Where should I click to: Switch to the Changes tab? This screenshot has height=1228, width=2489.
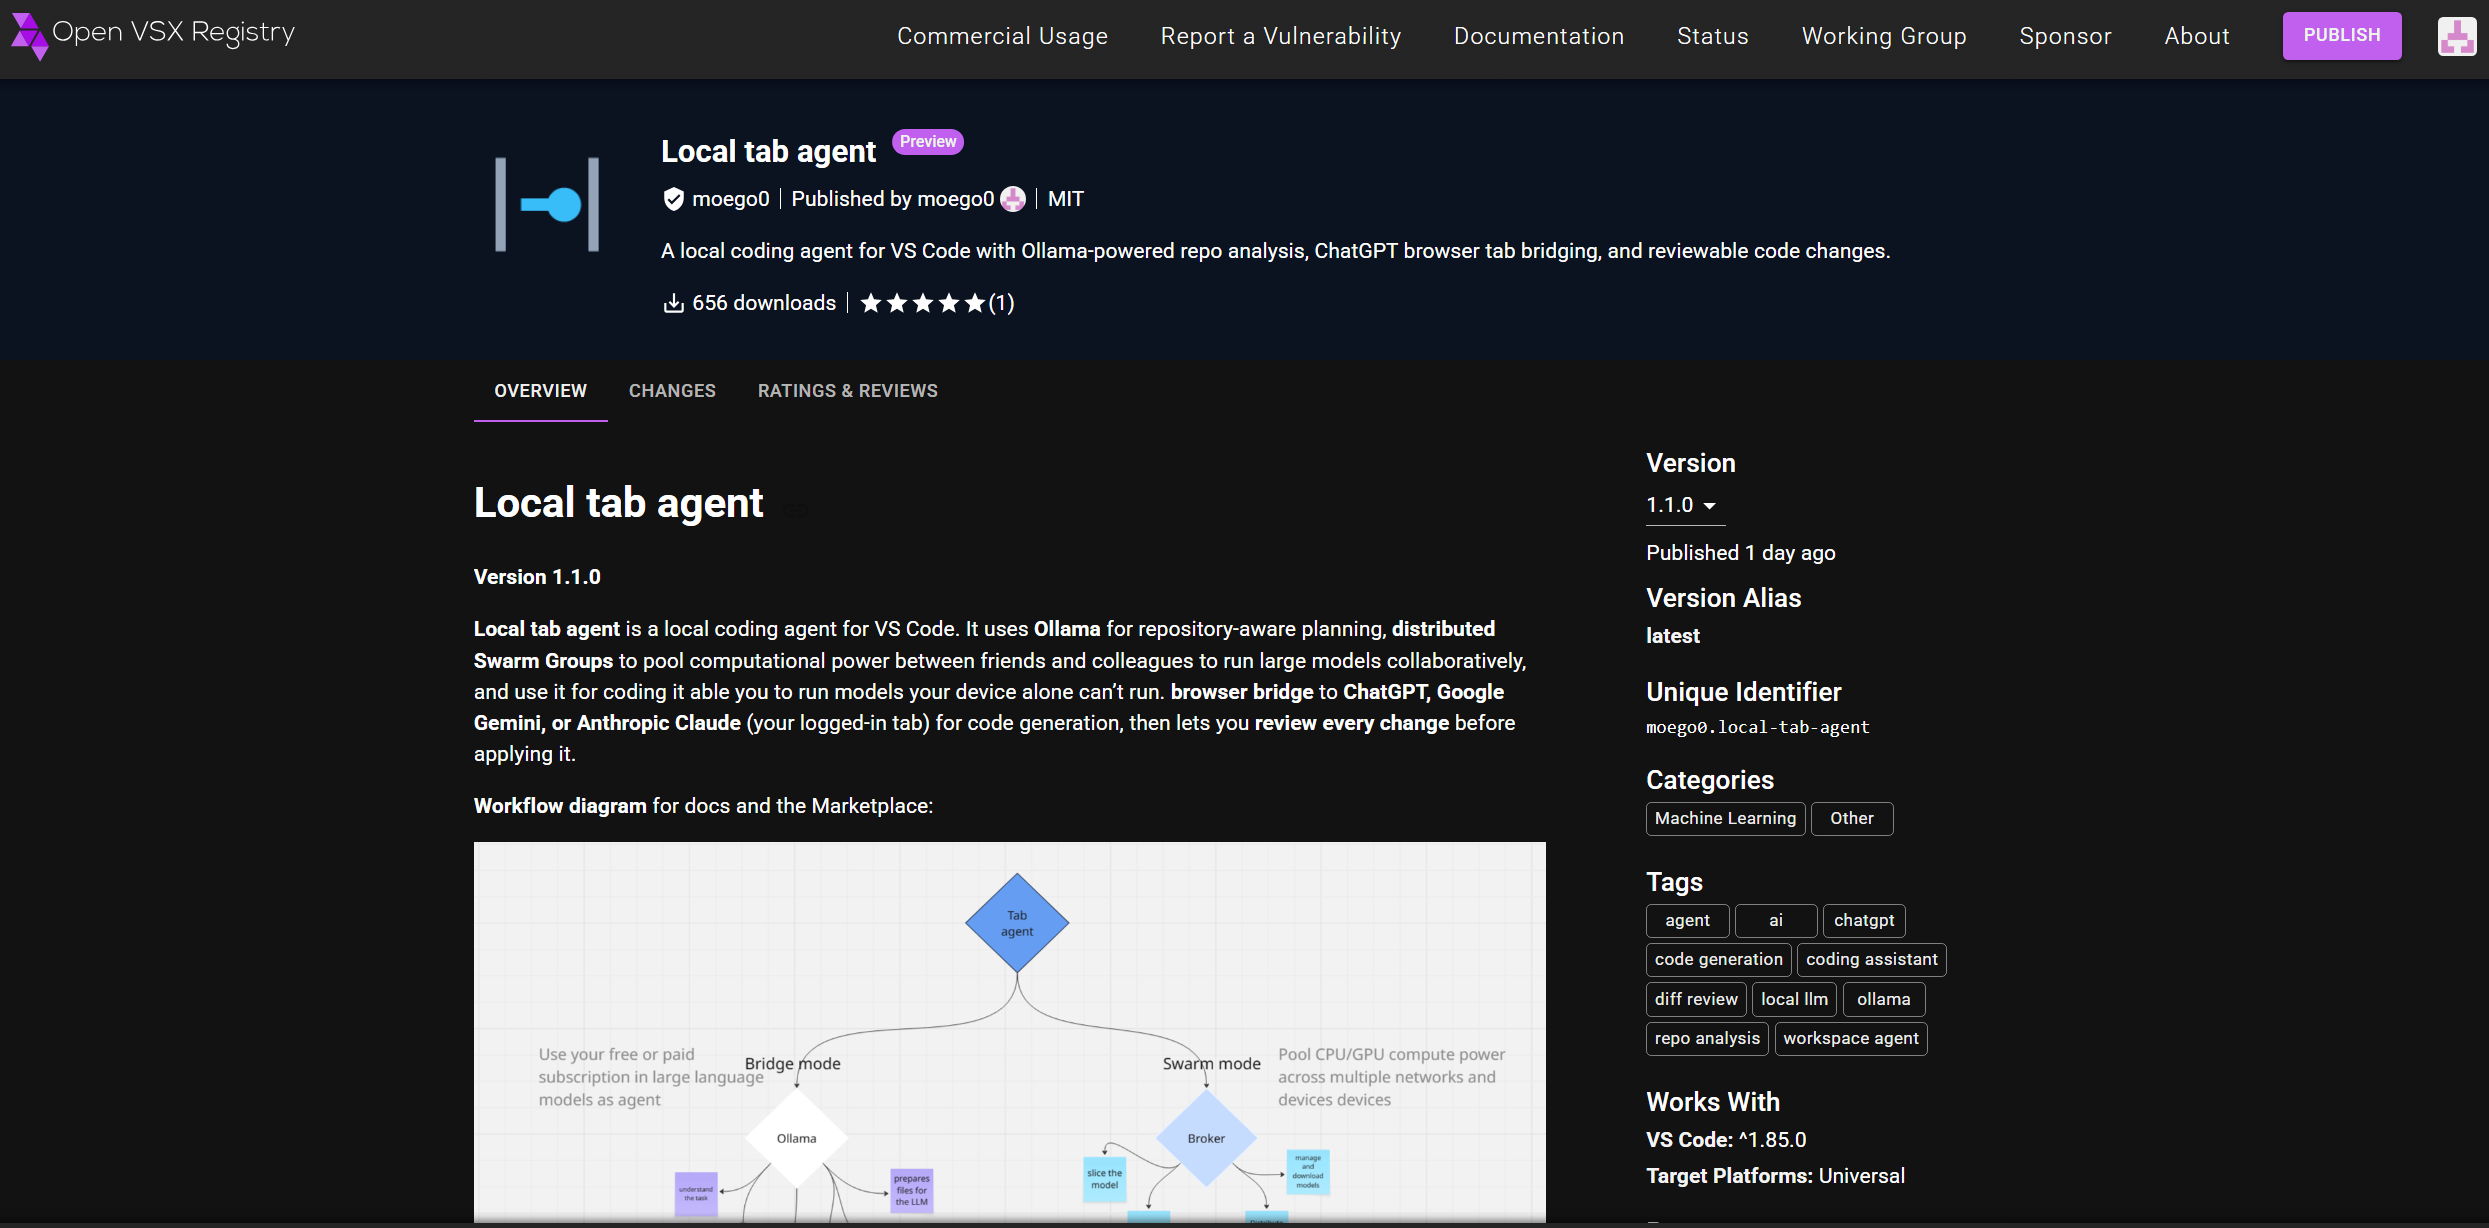tap(672, 391)
